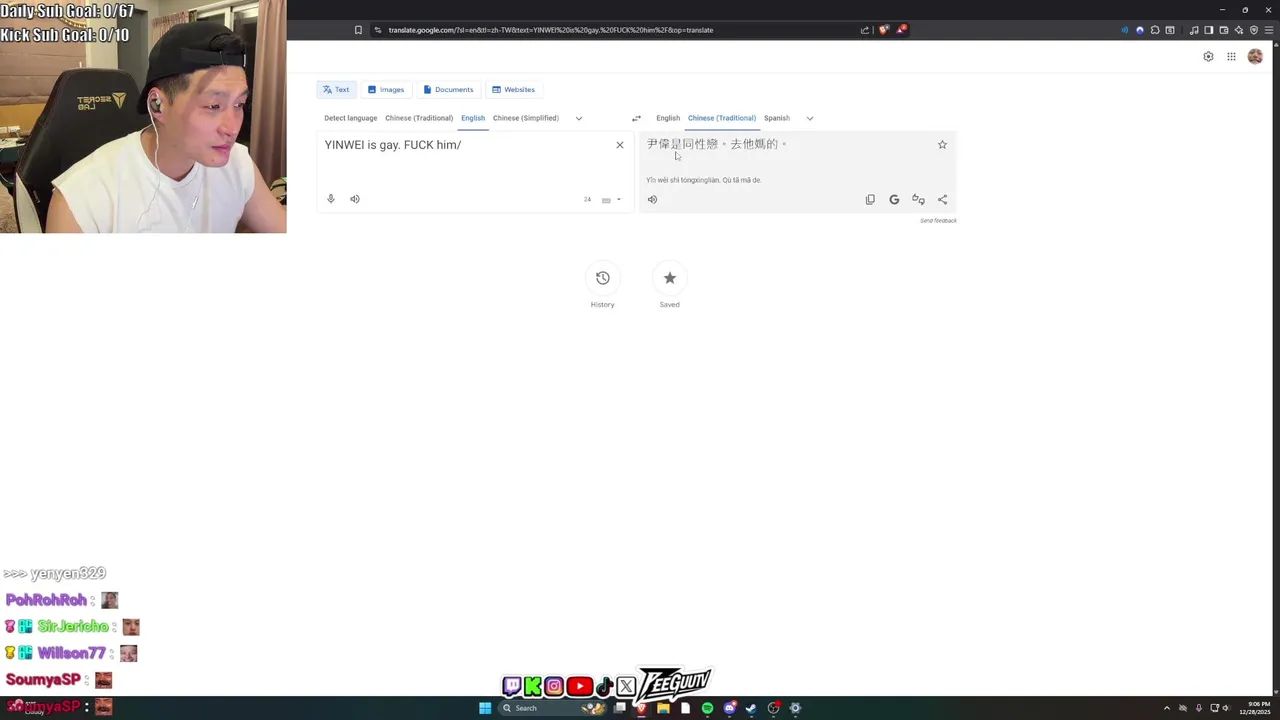This screenshot has height=720, width=1280.
Task: Open the clock showing 9:06 PM
Action: coord(1256,708)
